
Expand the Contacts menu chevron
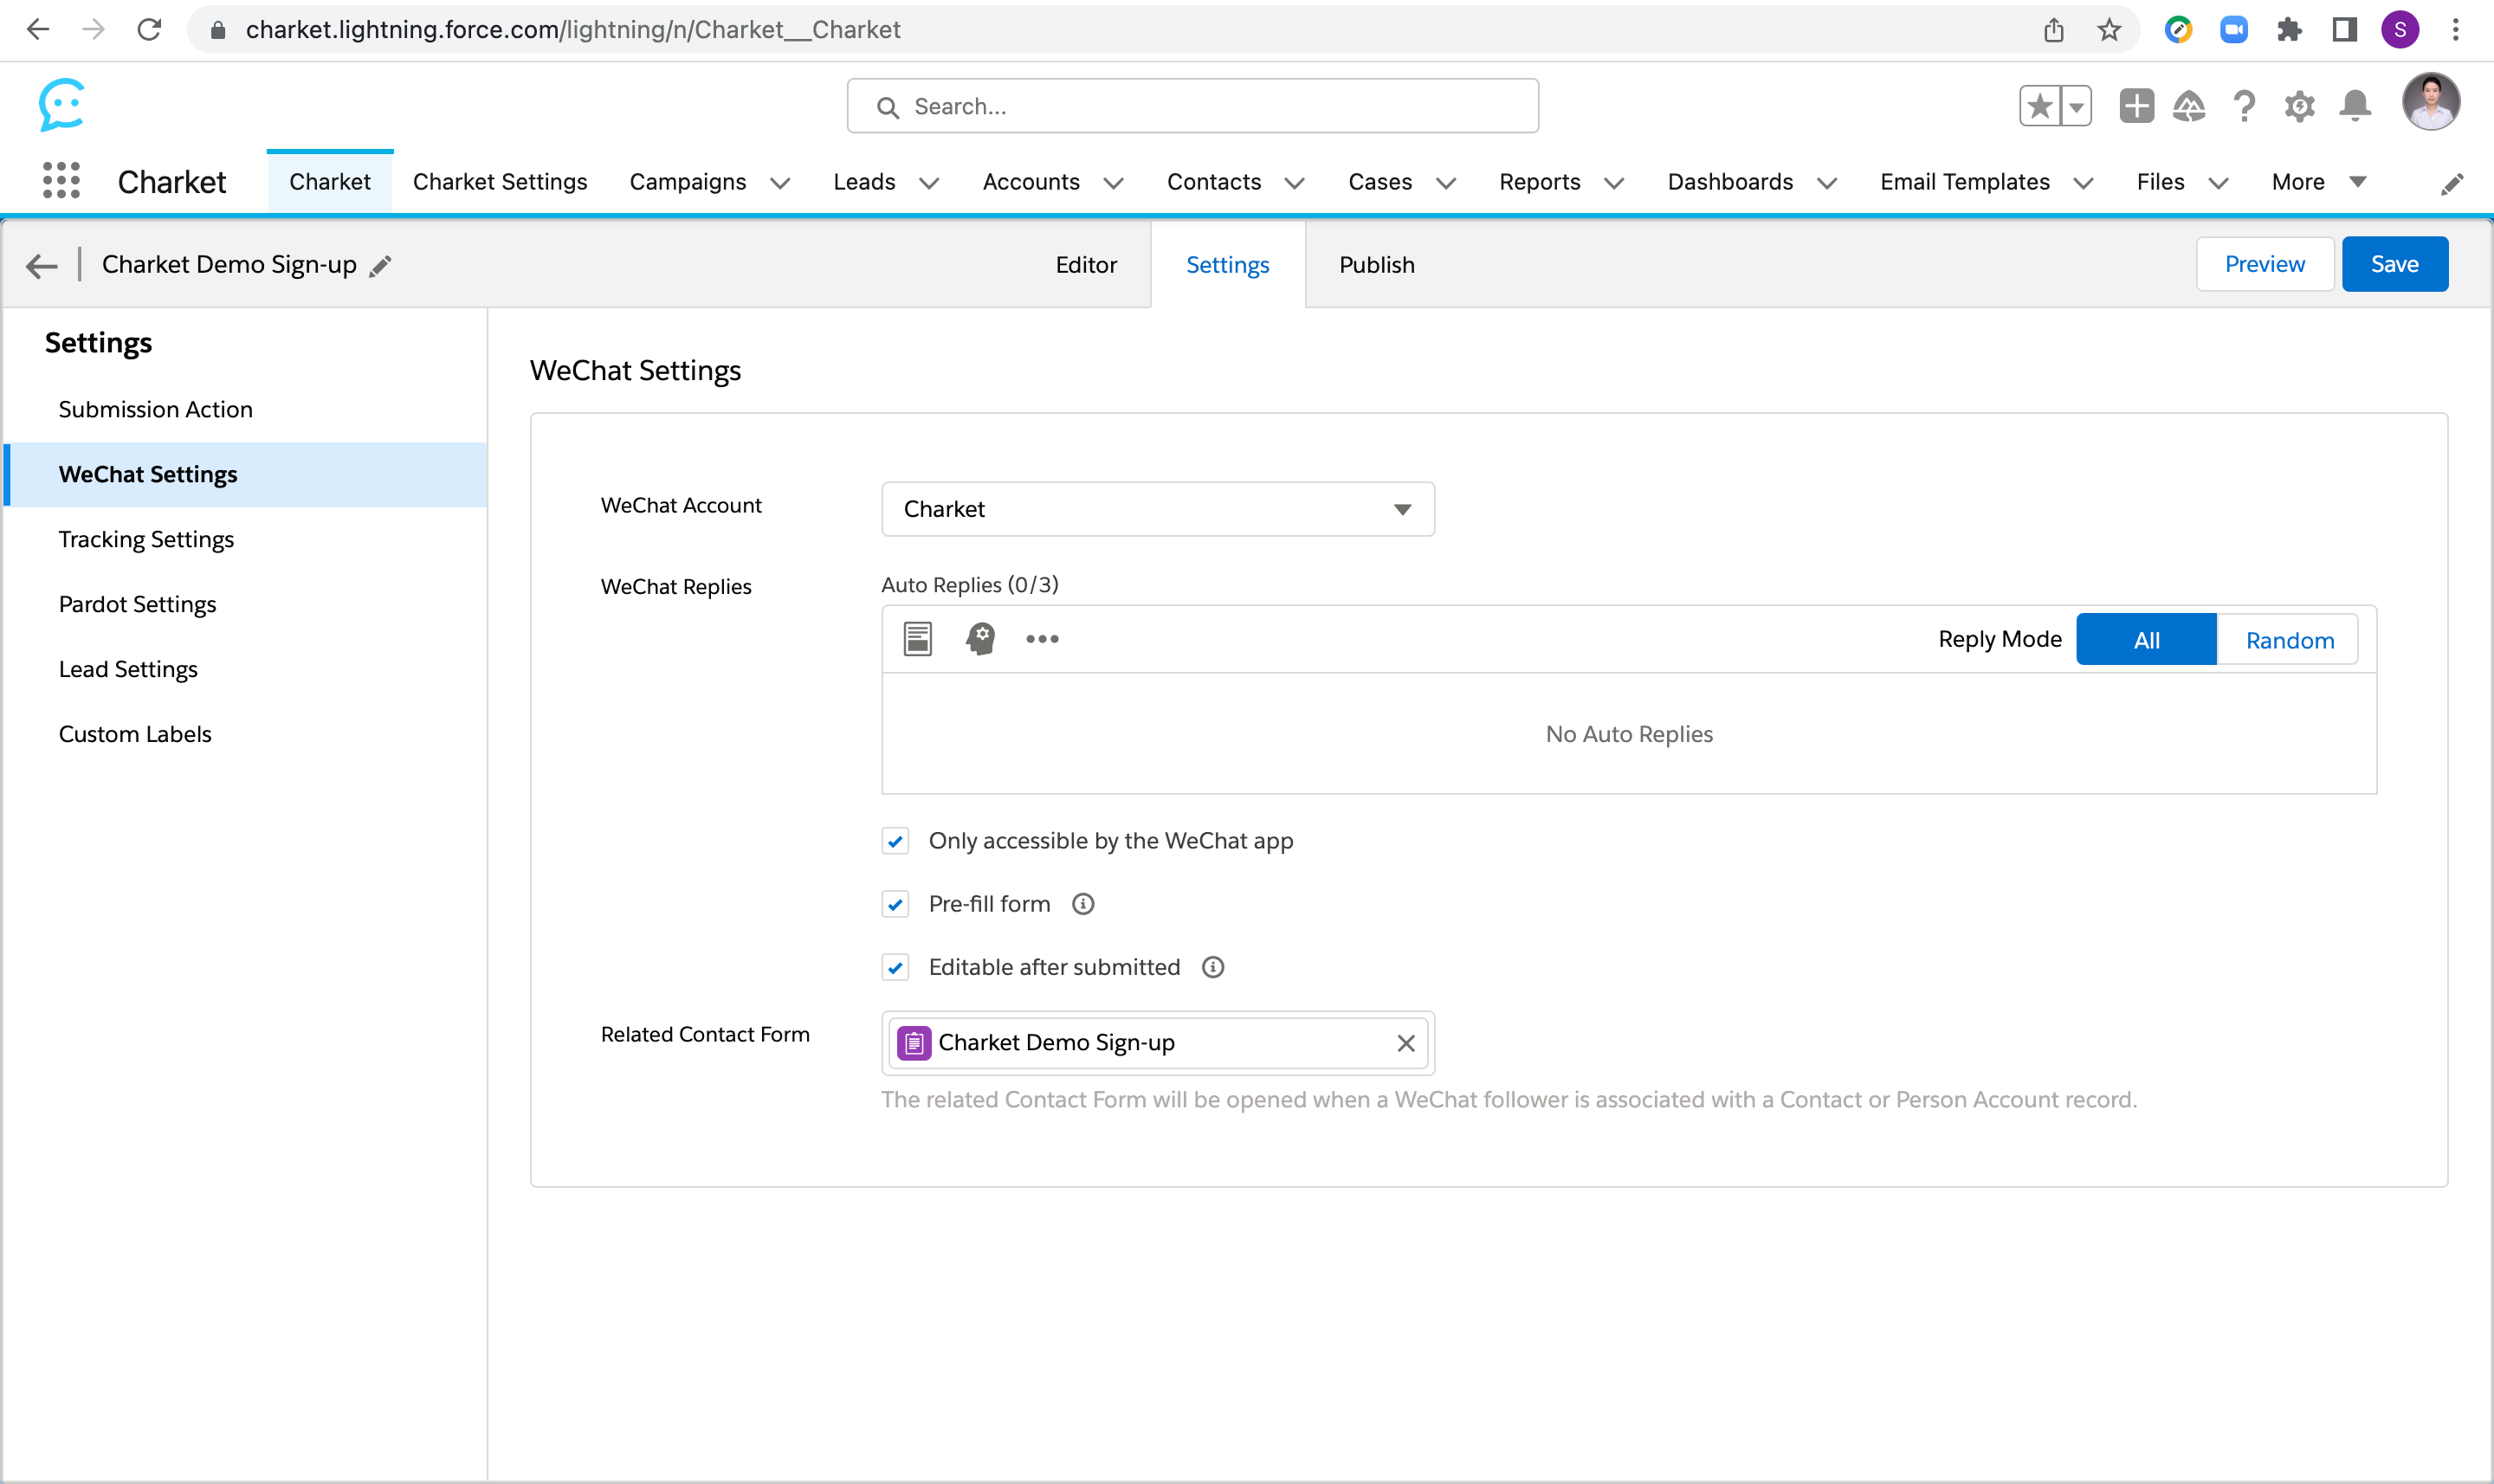point(1294,183)
